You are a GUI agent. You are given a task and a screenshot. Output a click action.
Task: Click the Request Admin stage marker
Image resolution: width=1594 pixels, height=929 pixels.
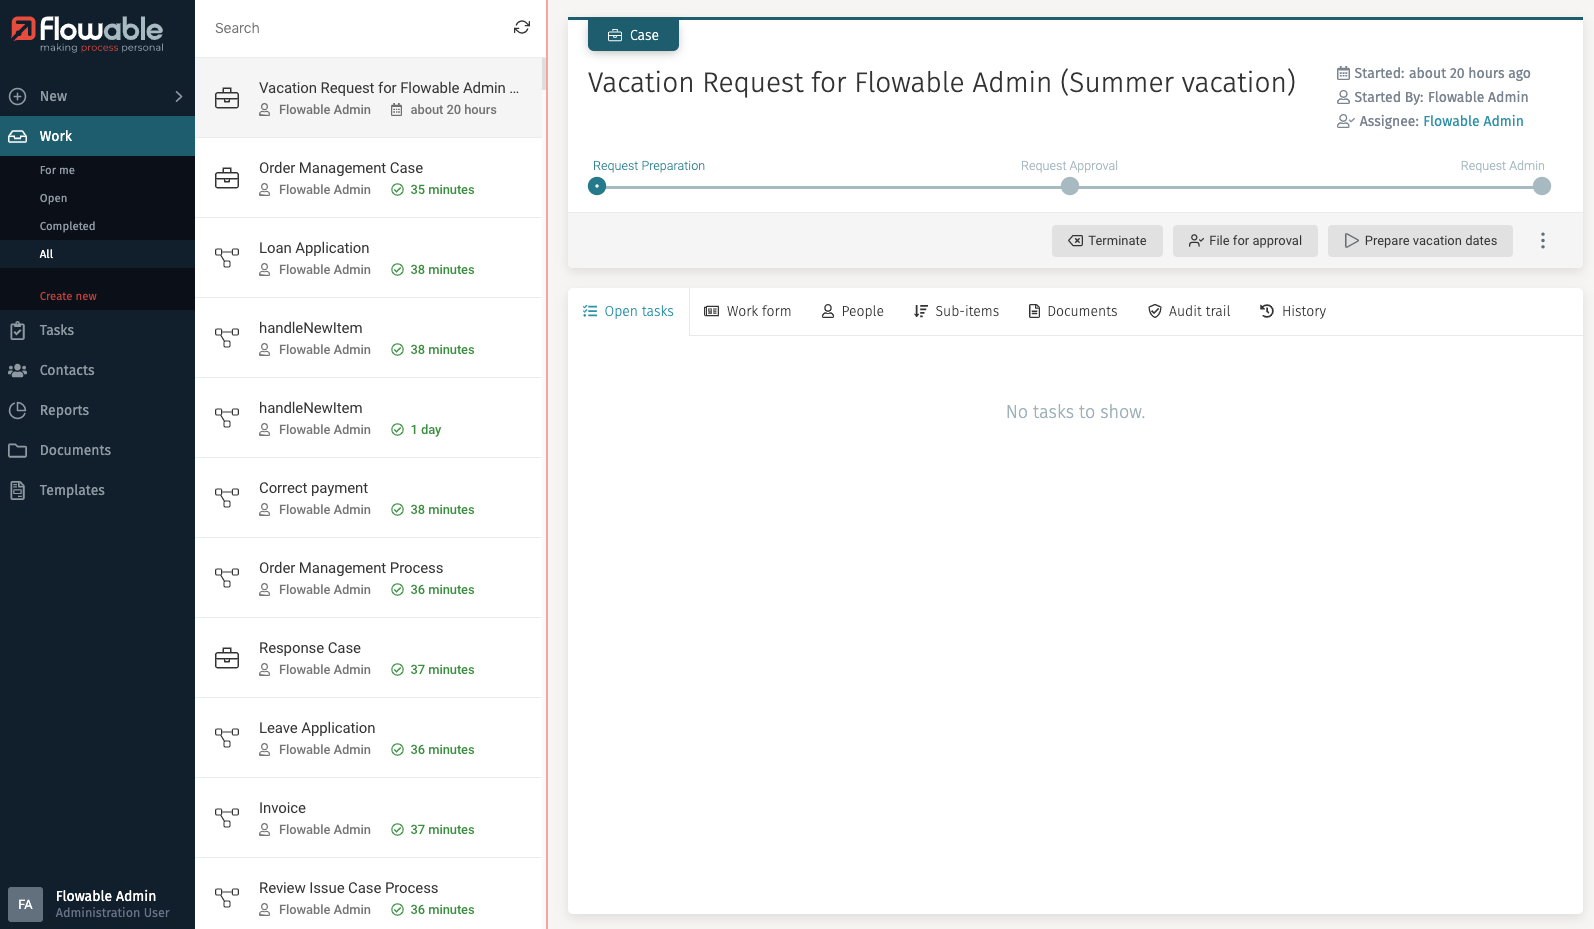pyautogui.click(x=1542, y=186)
